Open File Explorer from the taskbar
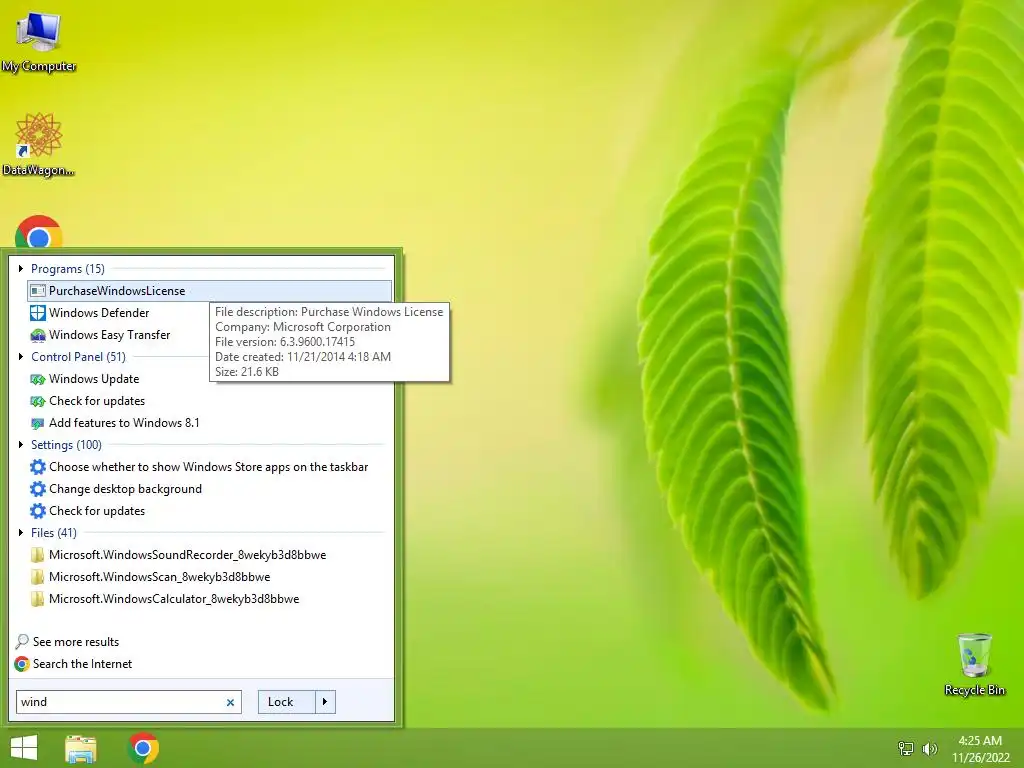The height and width of the screenshot is (768, 1024). tap(81, 748)
